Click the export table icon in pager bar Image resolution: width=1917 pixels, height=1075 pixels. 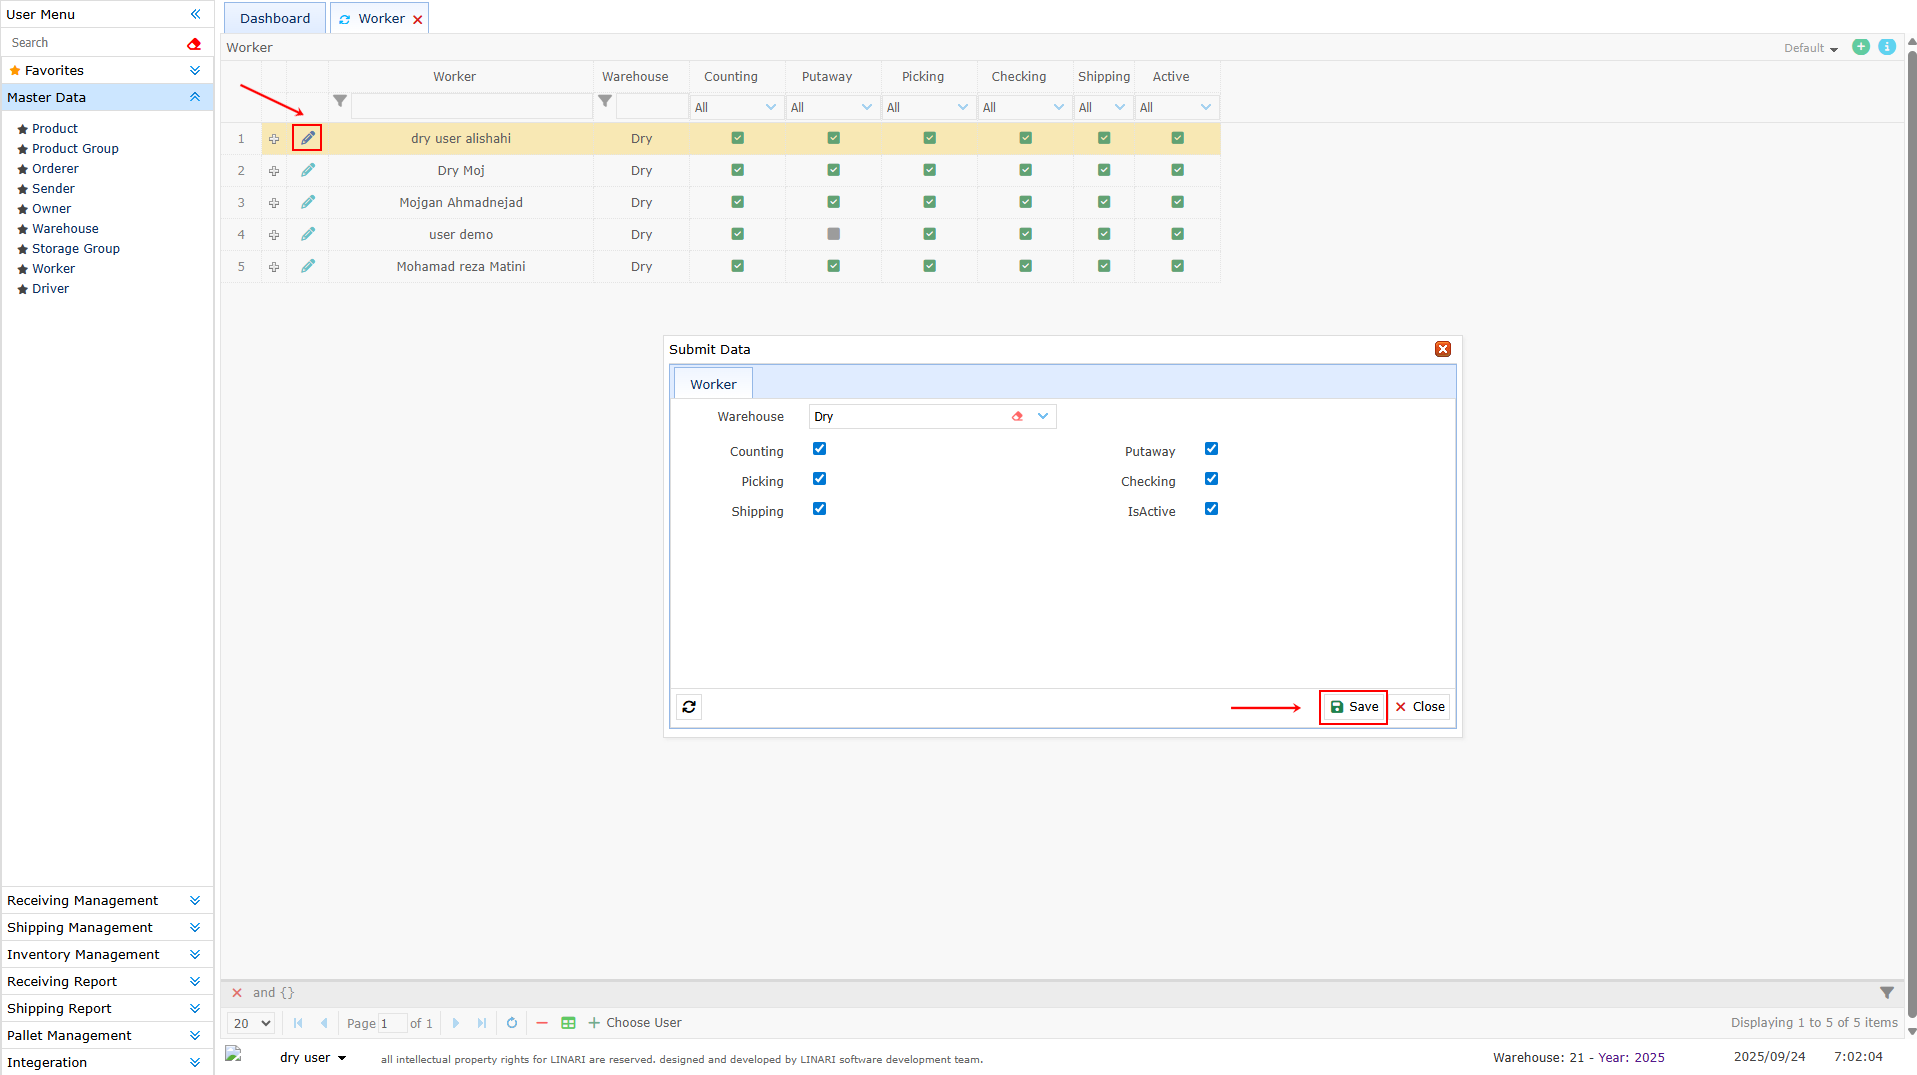568,1023
